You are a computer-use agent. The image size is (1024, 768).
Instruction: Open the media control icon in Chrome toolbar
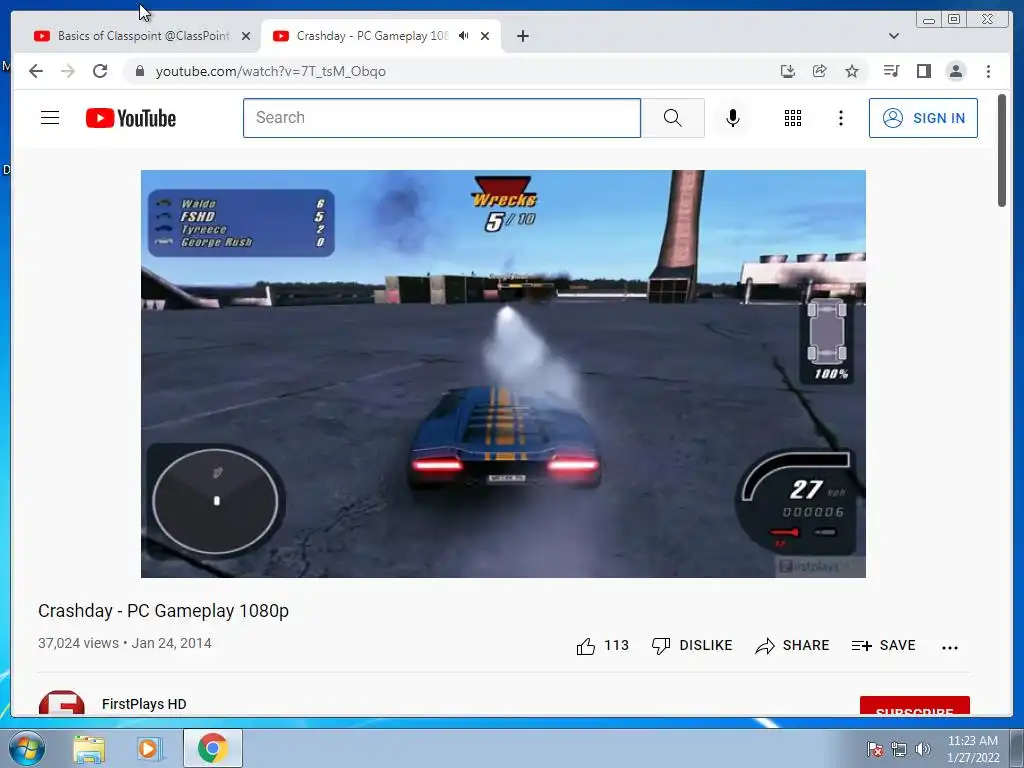(891, 71)
